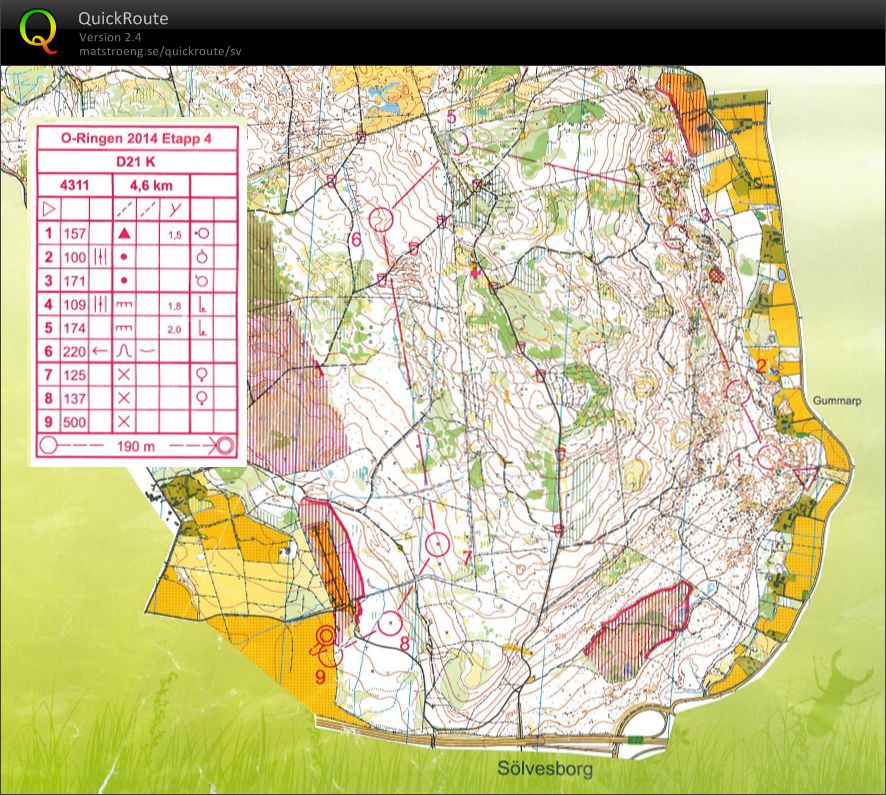Image resolution: width=886 pixels, height=795 pixels.
Task: Click the cliff symbol in row 4
Action: (x=124, y=305)
